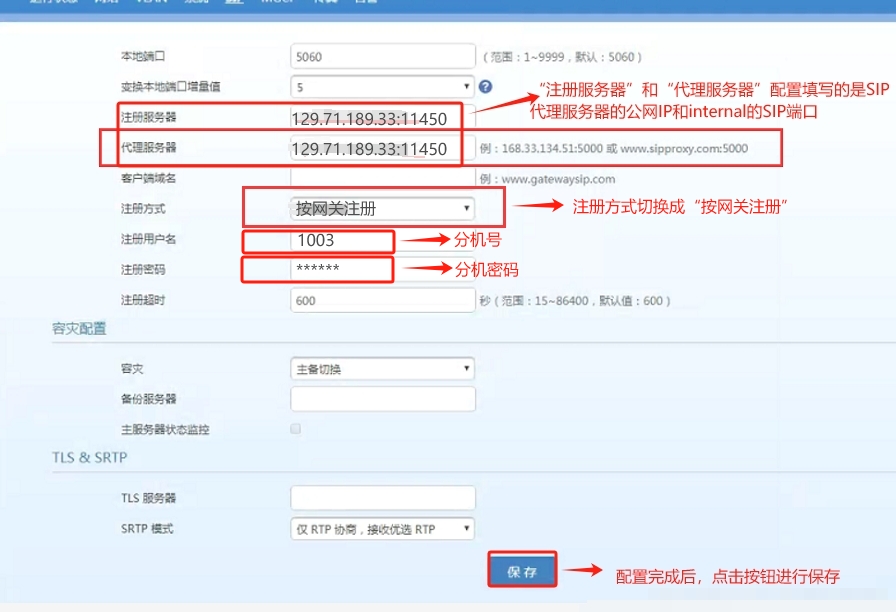Click the 保存 button
This screenshot has width=896, height=612.
(522, 572)
